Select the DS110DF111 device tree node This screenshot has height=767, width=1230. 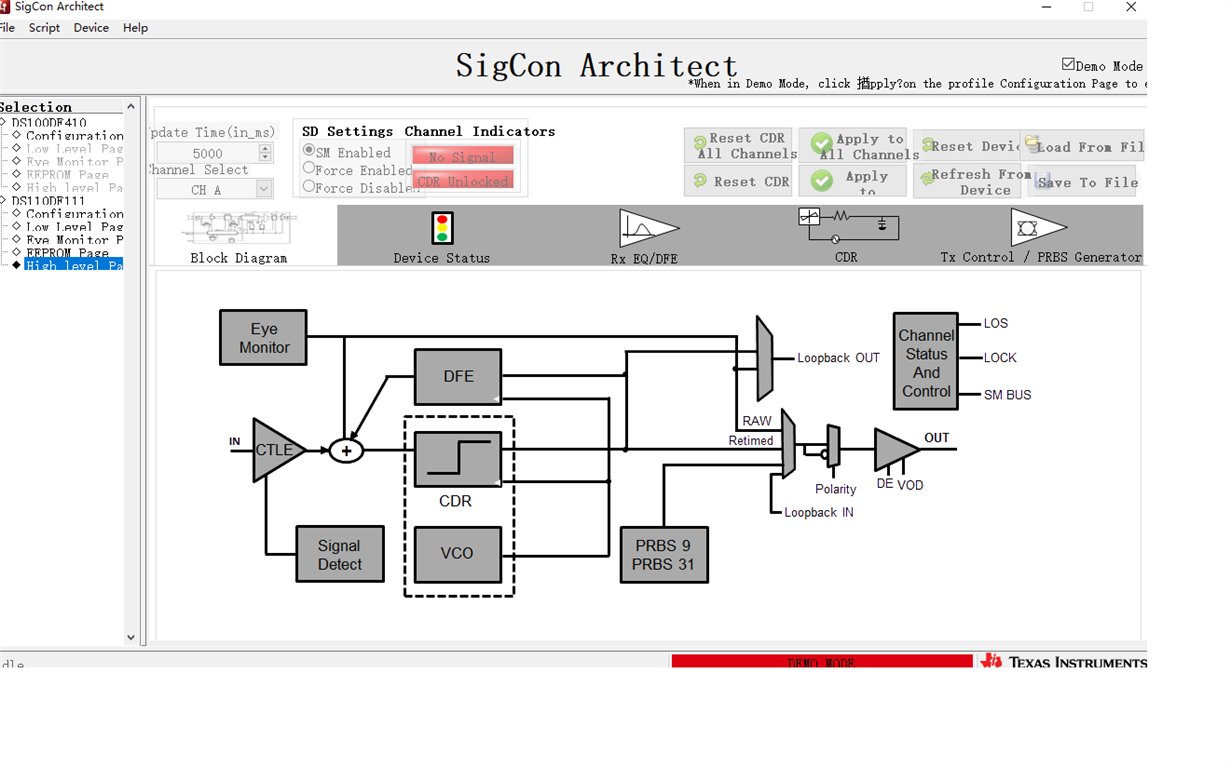(x=48, y=200)
